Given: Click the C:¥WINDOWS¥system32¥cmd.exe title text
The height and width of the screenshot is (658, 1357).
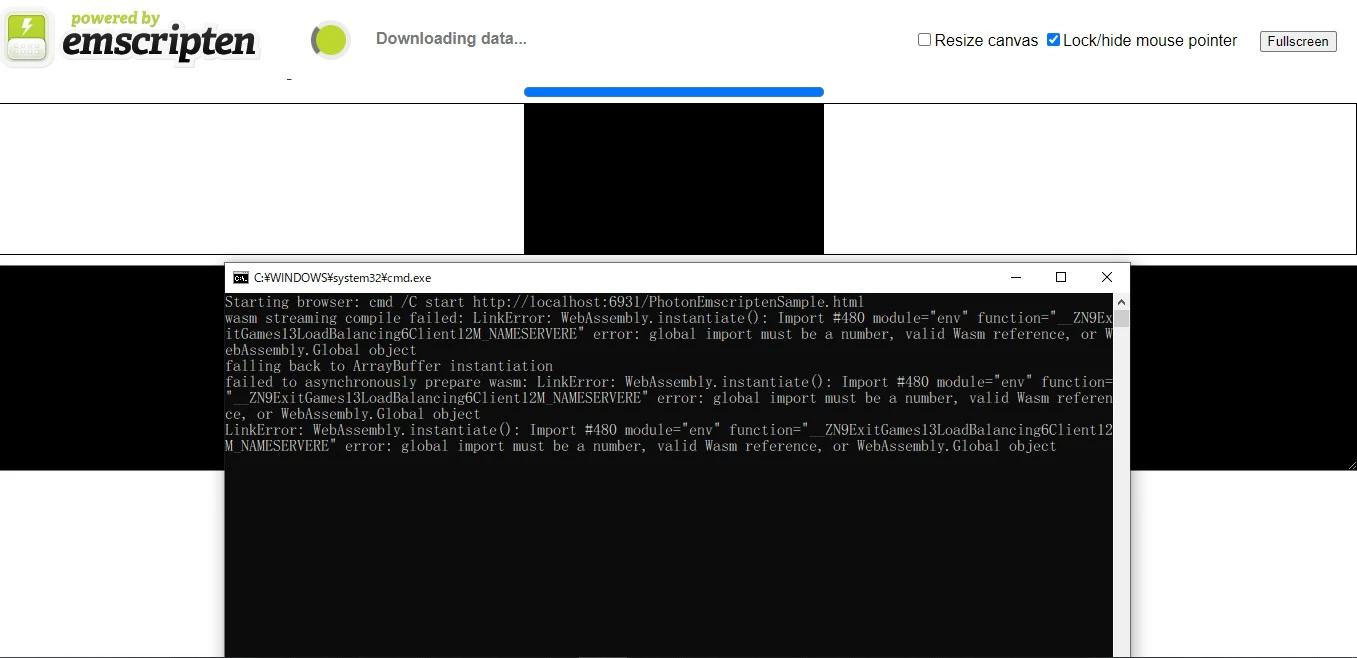Looking at the screenshot, I should point(343,278).
